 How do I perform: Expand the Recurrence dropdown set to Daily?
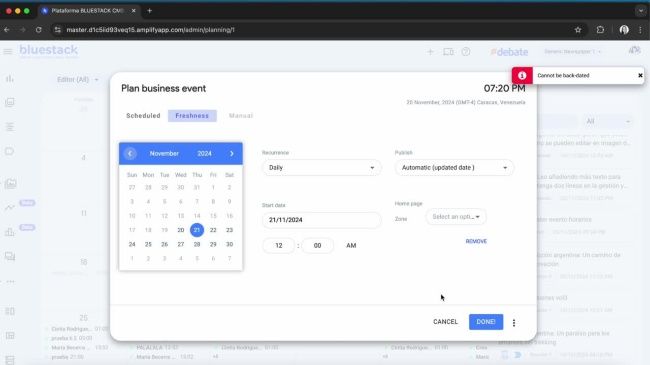click(322, 168)
